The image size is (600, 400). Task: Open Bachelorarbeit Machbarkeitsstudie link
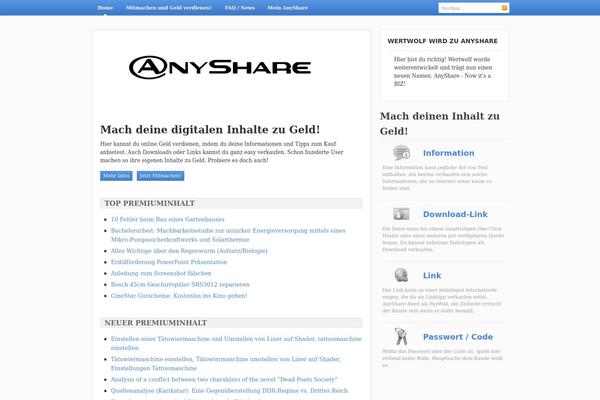tap(228, 235)
